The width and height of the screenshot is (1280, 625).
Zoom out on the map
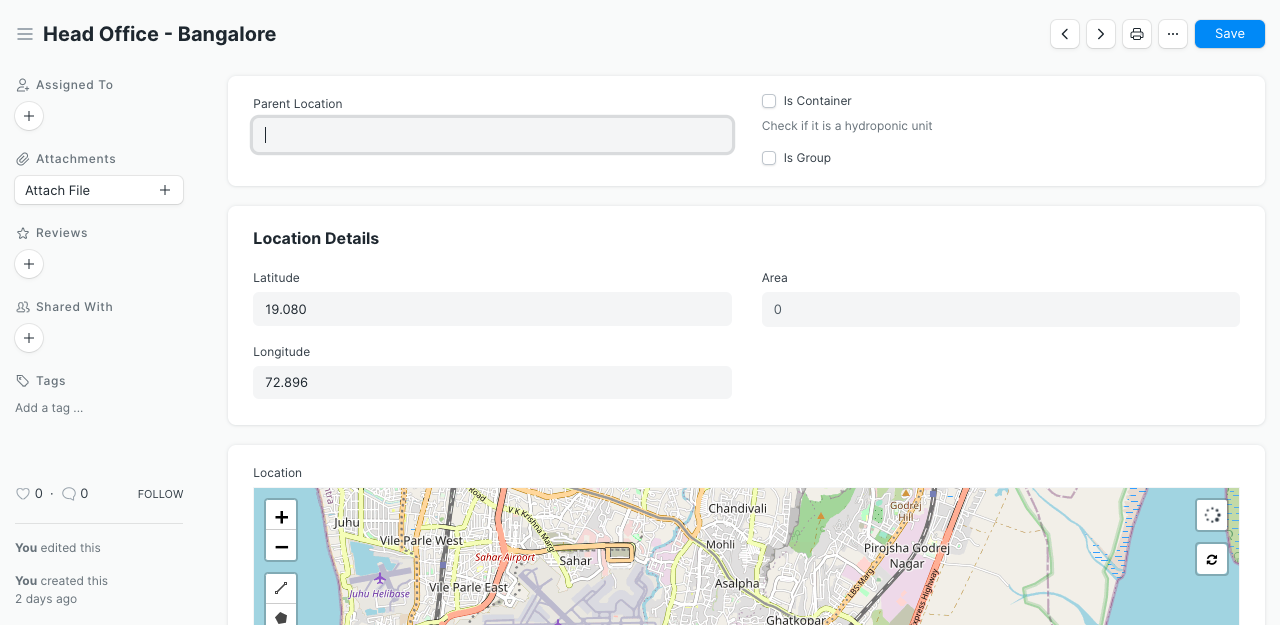[x=281, y=546]
